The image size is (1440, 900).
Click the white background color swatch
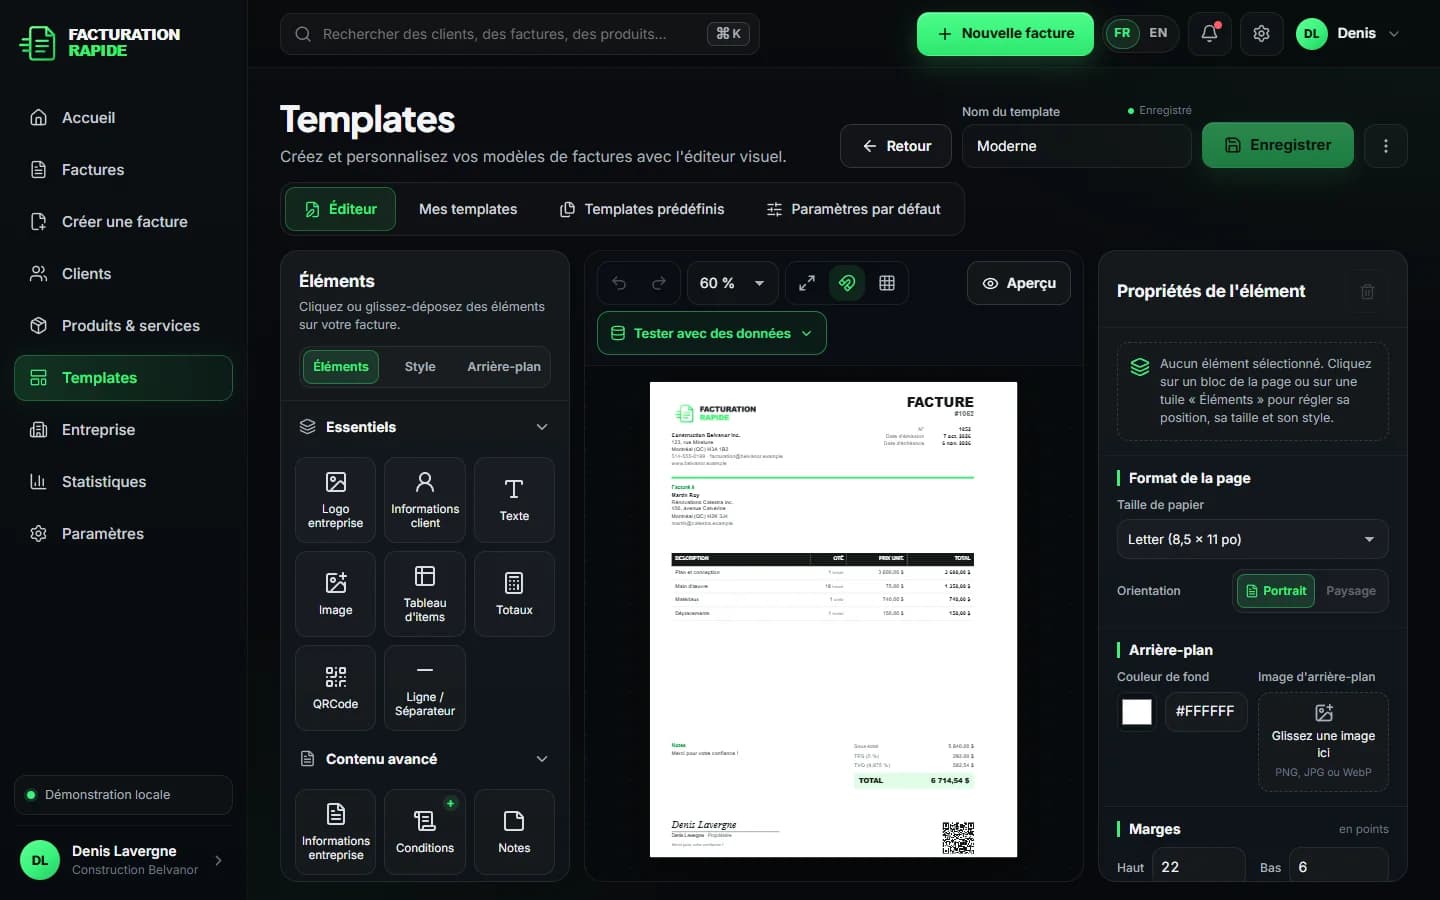point(1137,712)
